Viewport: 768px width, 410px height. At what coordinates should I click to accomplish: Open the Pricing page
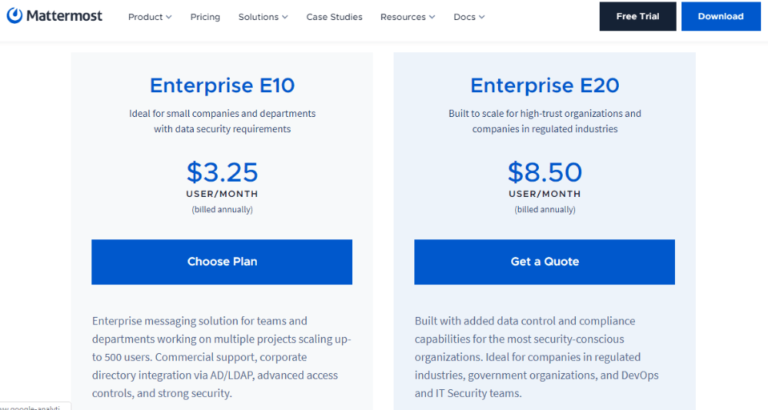tap(205, 17)
